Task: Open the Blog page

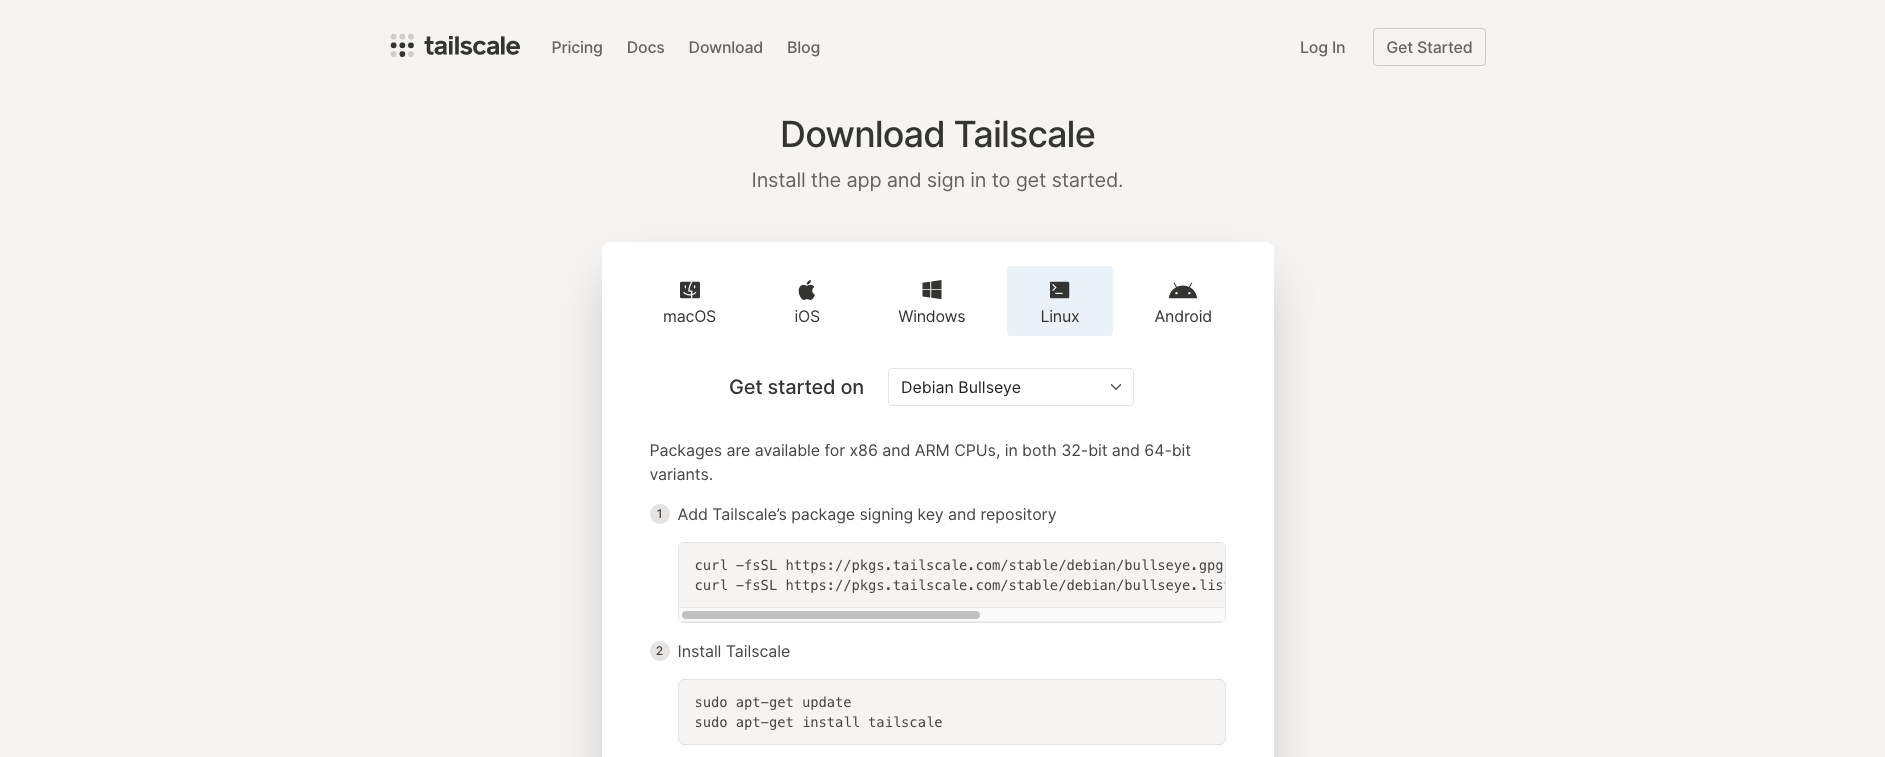Action: click(803, 47)
